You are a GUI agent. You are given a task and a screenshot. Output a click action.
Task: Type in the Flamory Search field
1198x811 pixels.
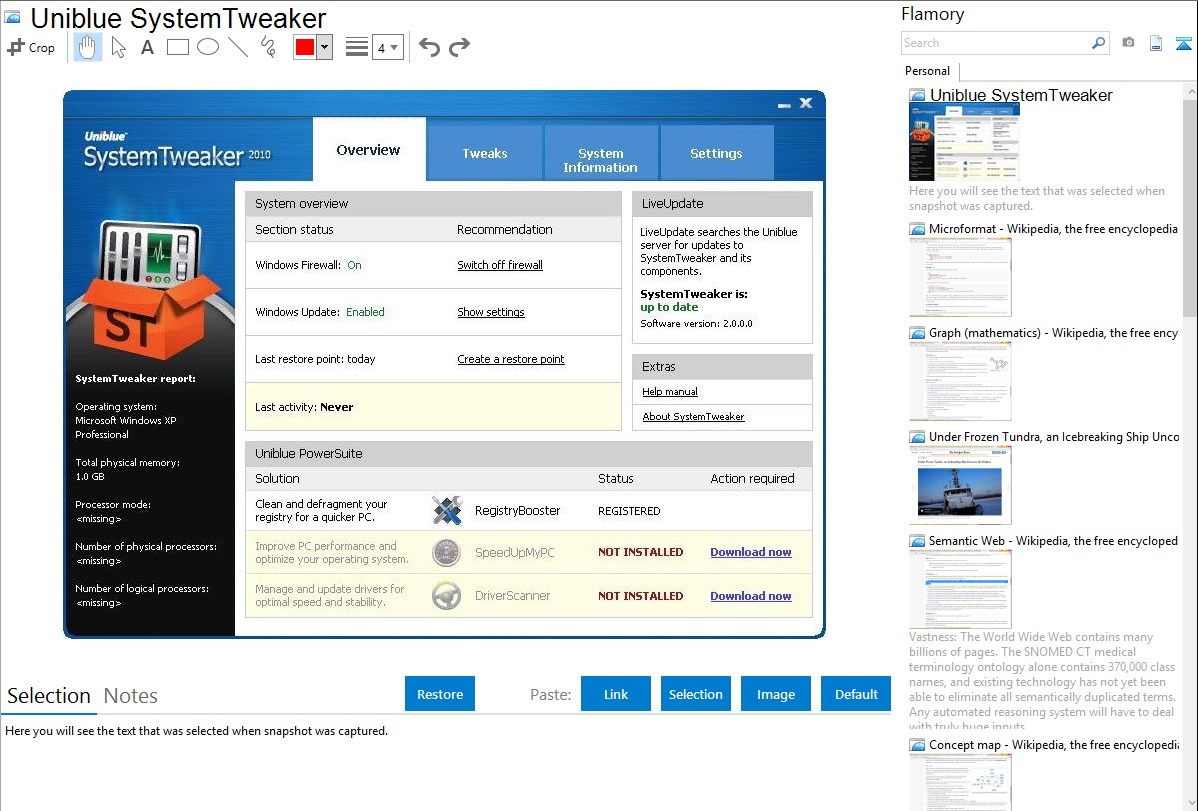coord(996,43)
